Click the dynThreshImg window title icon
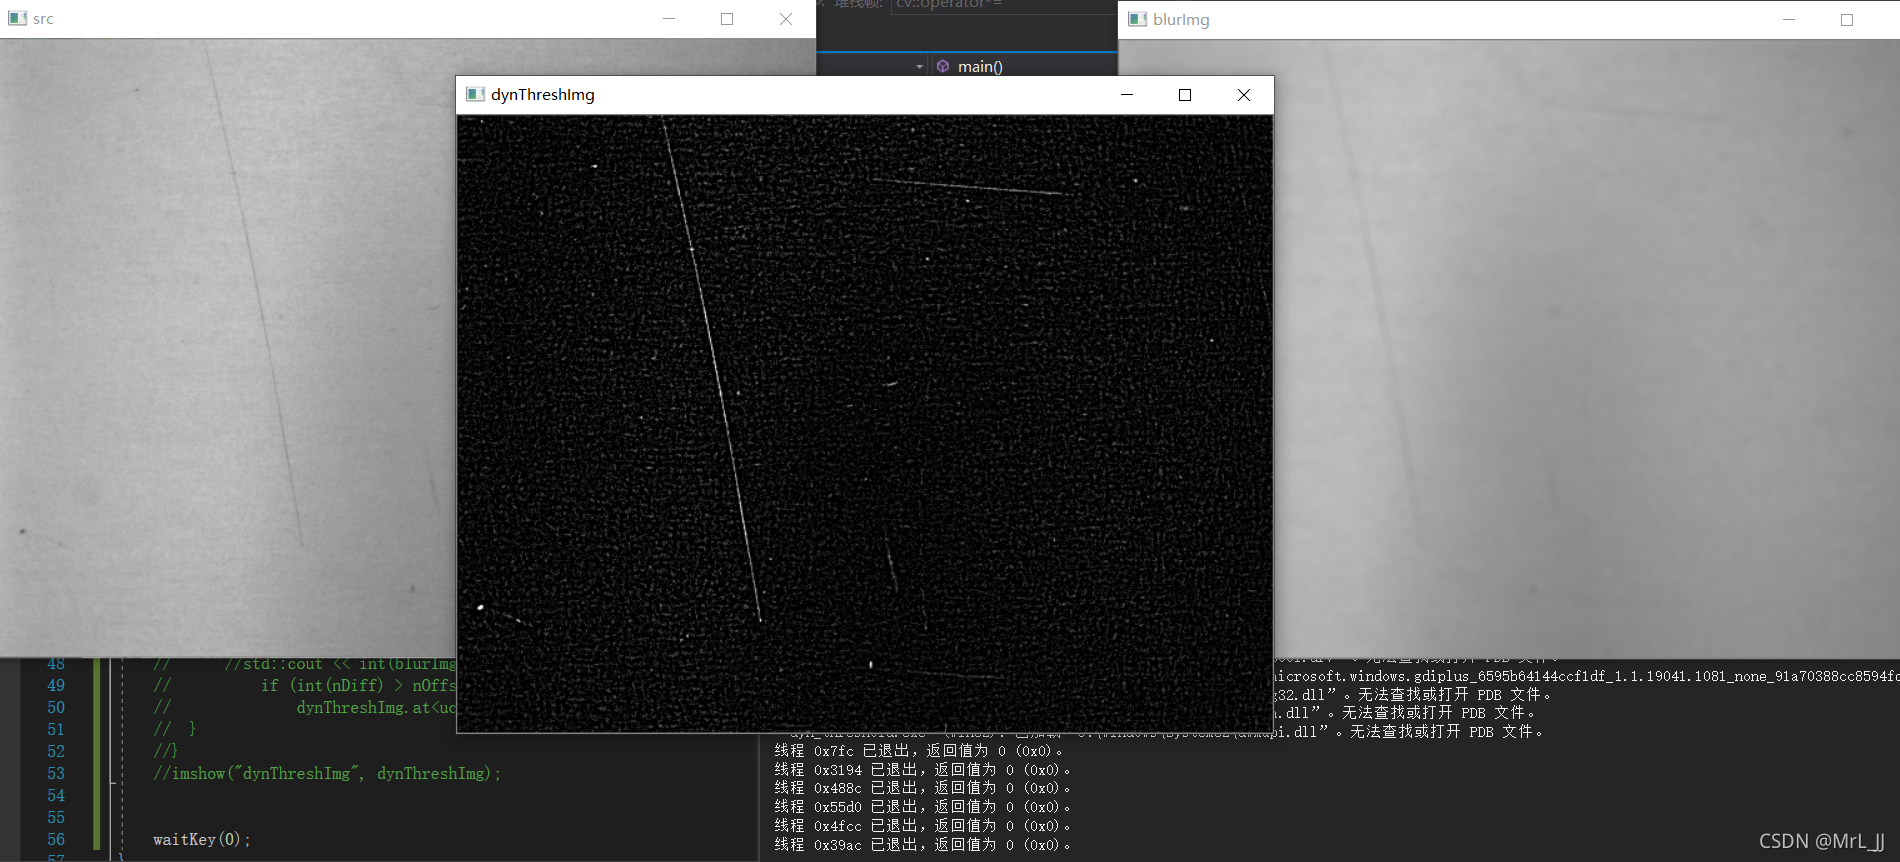The width and height of the screenshot is (1900, 862). point(476,94)
